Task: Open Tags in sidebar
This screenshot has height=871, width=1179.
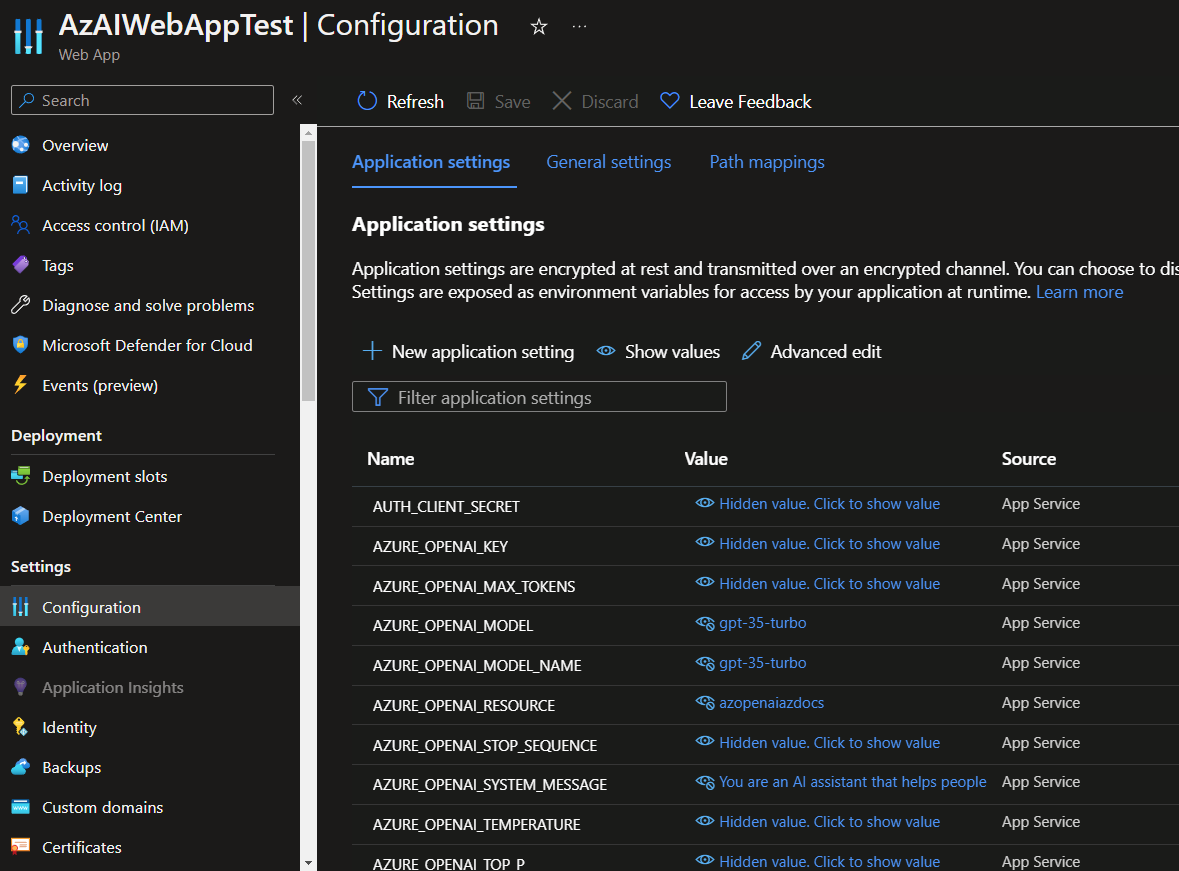Action: [x=58, y=265]
